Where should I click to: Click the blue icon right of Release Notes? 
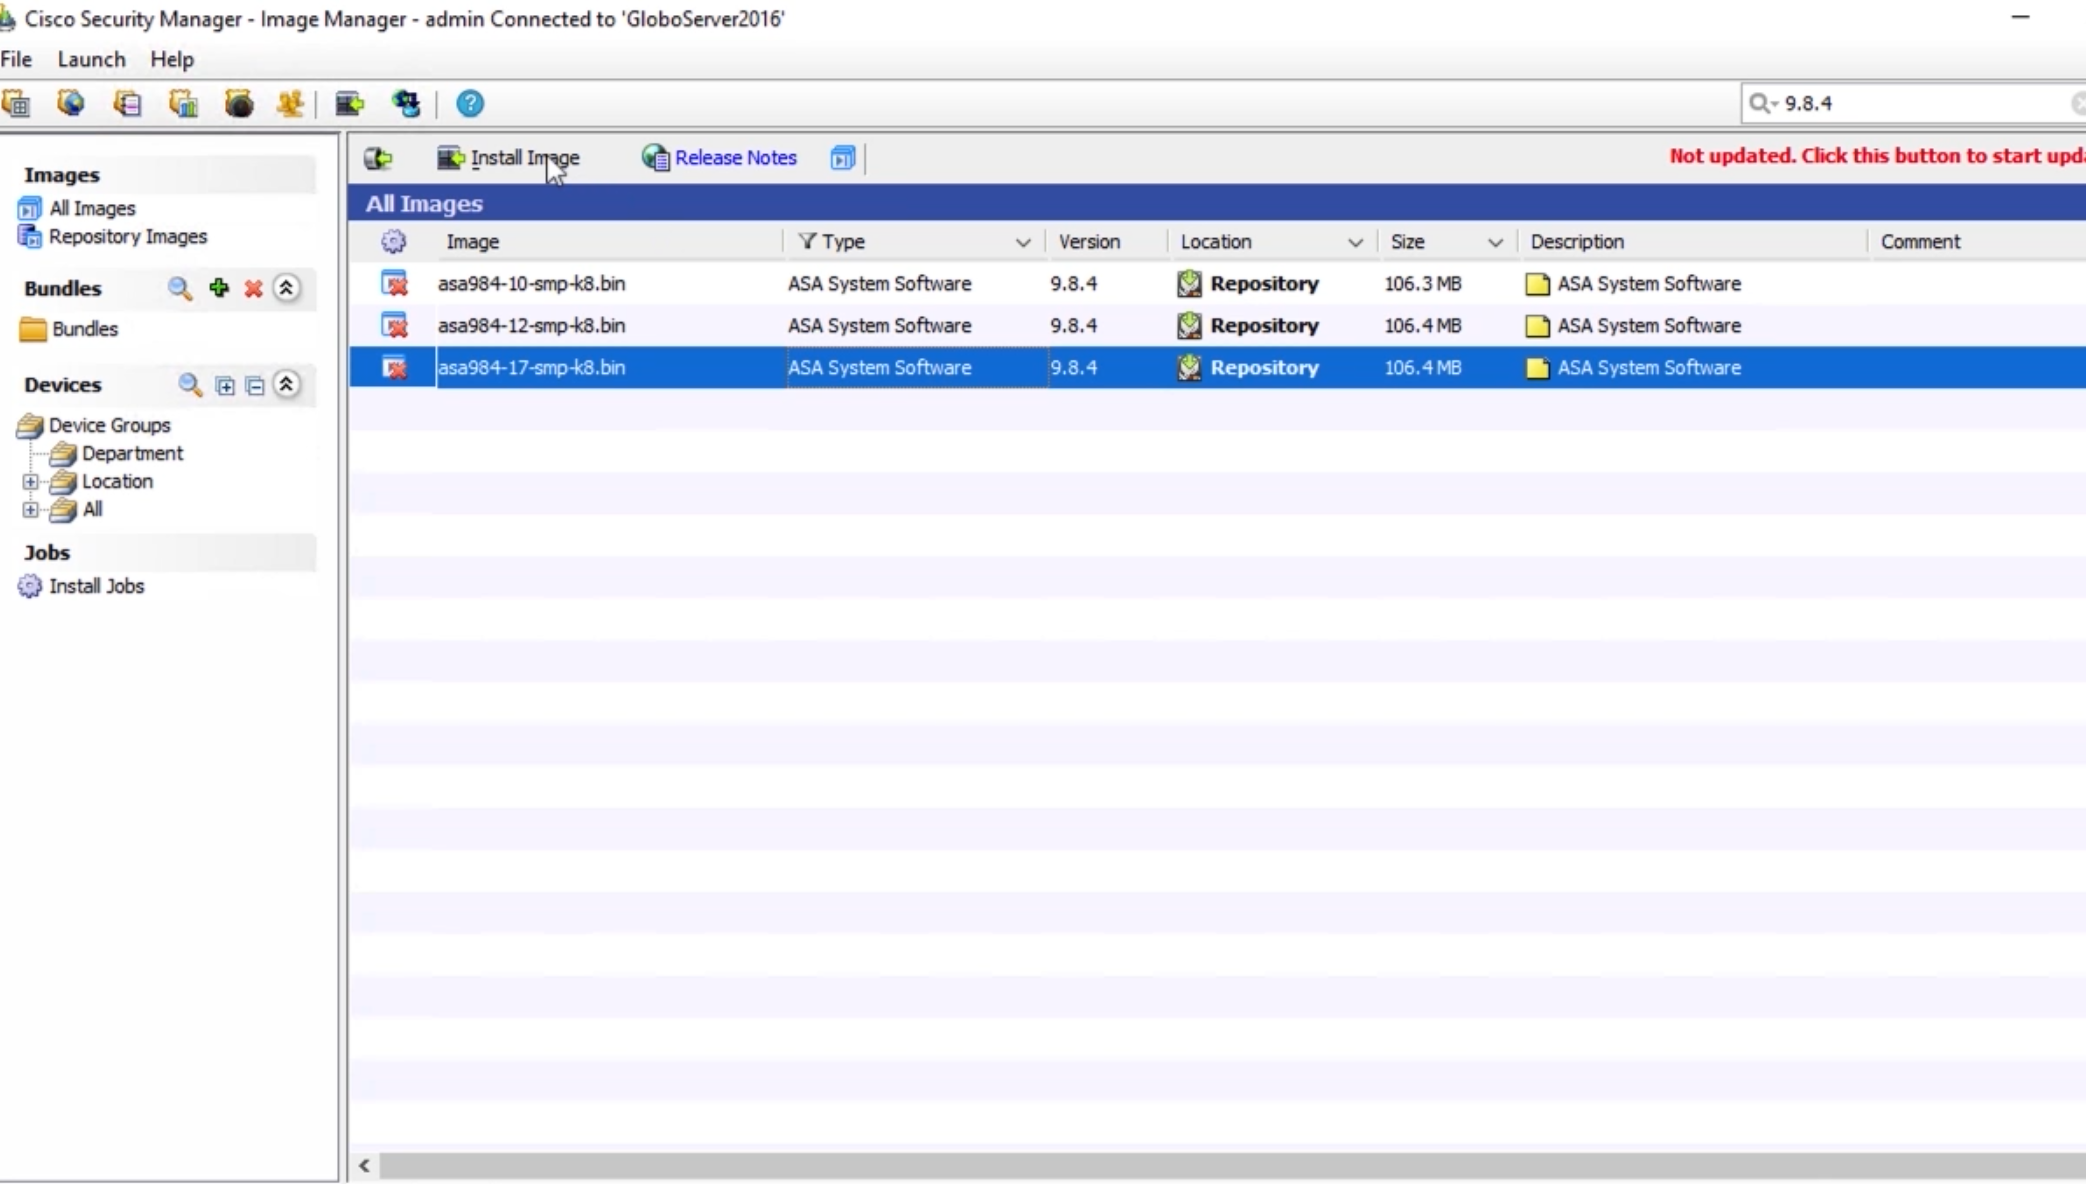pos(843,158)
